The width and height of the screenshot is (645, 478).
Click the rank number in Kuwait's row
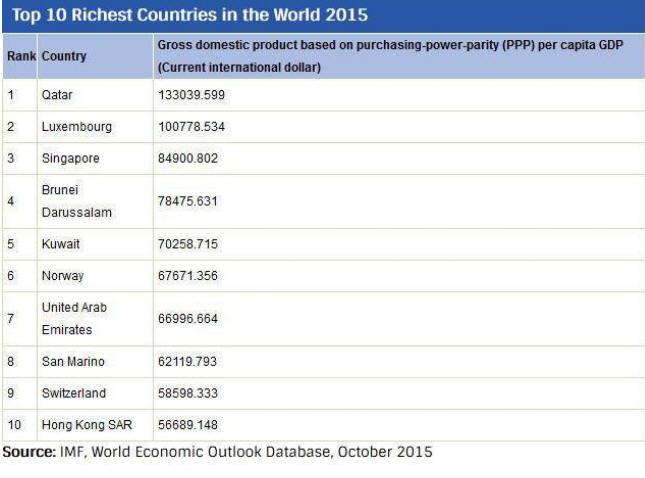11,244
